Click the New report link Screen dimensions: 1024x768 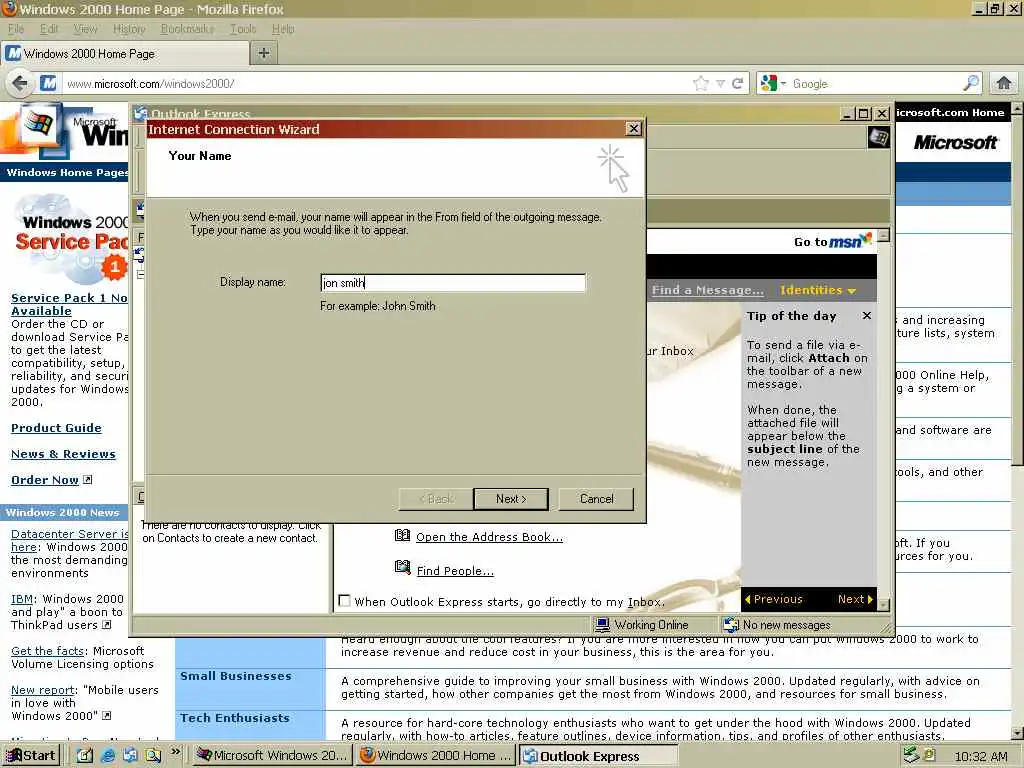pos(43,690)
